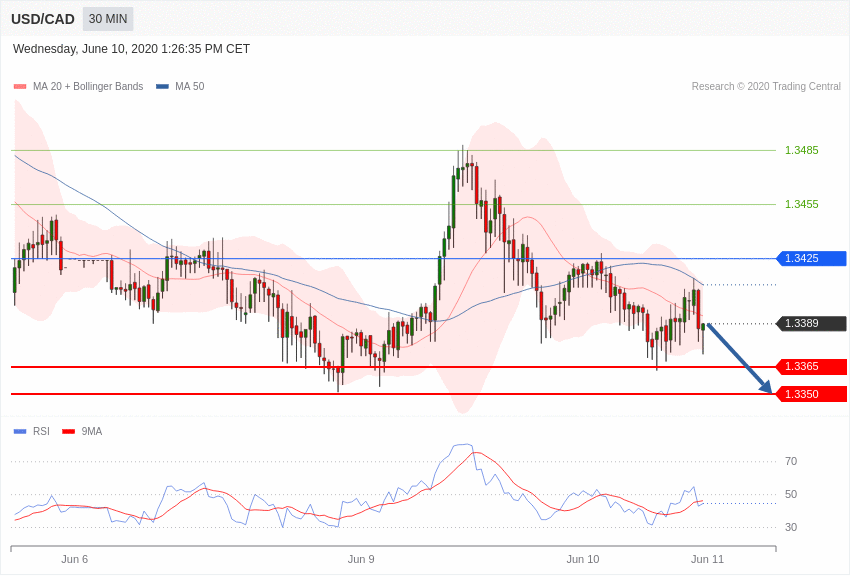Click the 'Jun 10' date axis label
Screen dimensions: 850x576
click(x=583, y=559)
